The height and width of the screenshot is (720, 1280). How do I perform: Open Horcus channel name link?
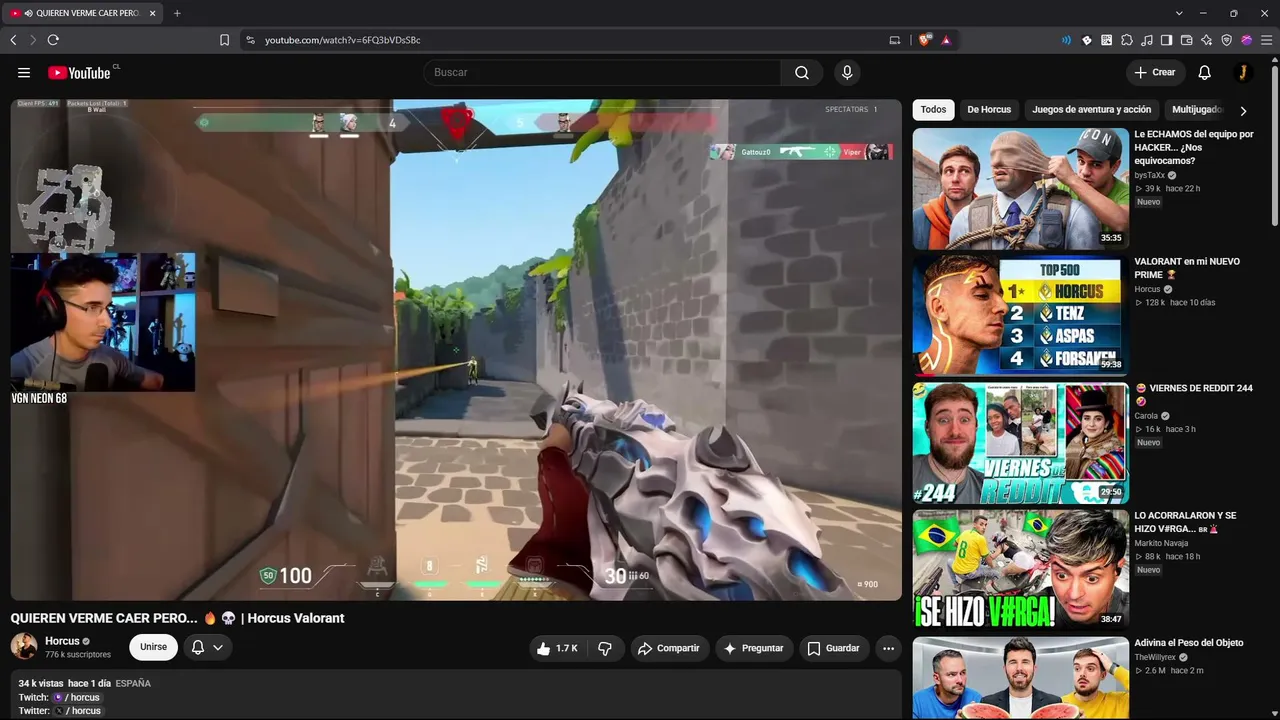click(62, 641)
